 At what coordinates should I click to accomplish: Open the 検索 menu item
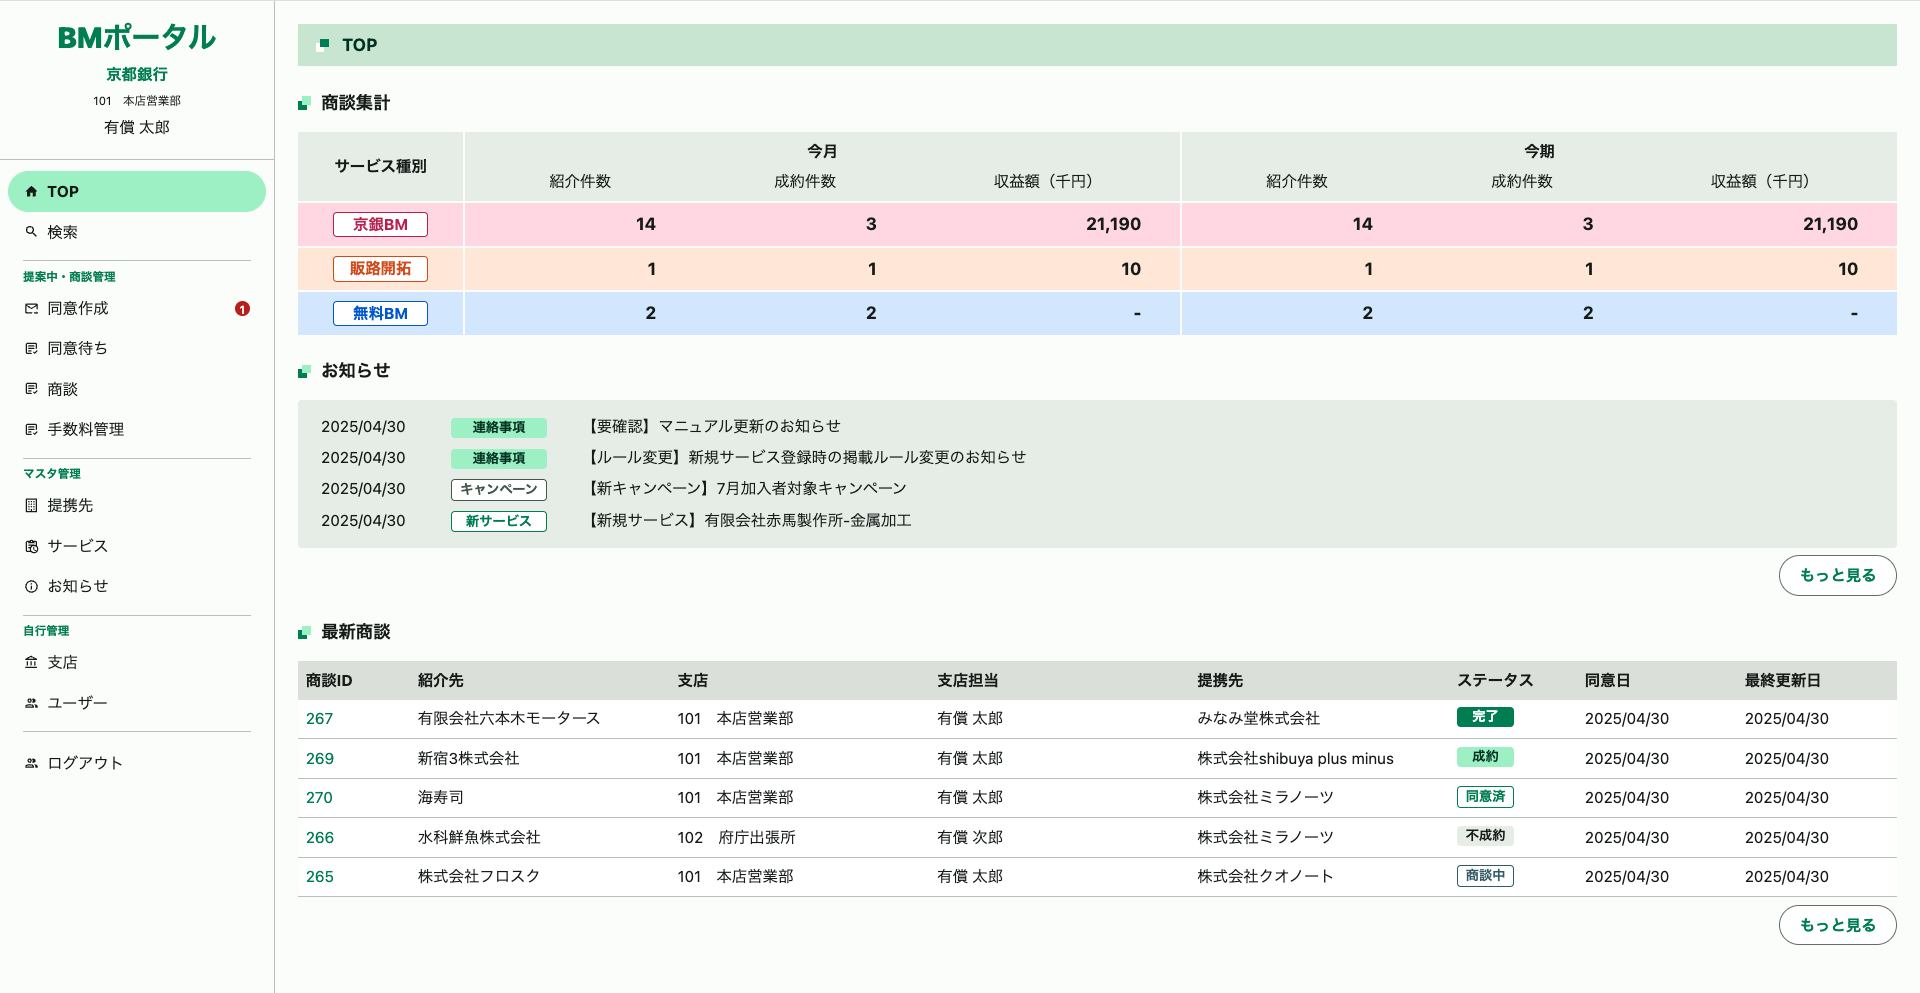tap(137, 232)
